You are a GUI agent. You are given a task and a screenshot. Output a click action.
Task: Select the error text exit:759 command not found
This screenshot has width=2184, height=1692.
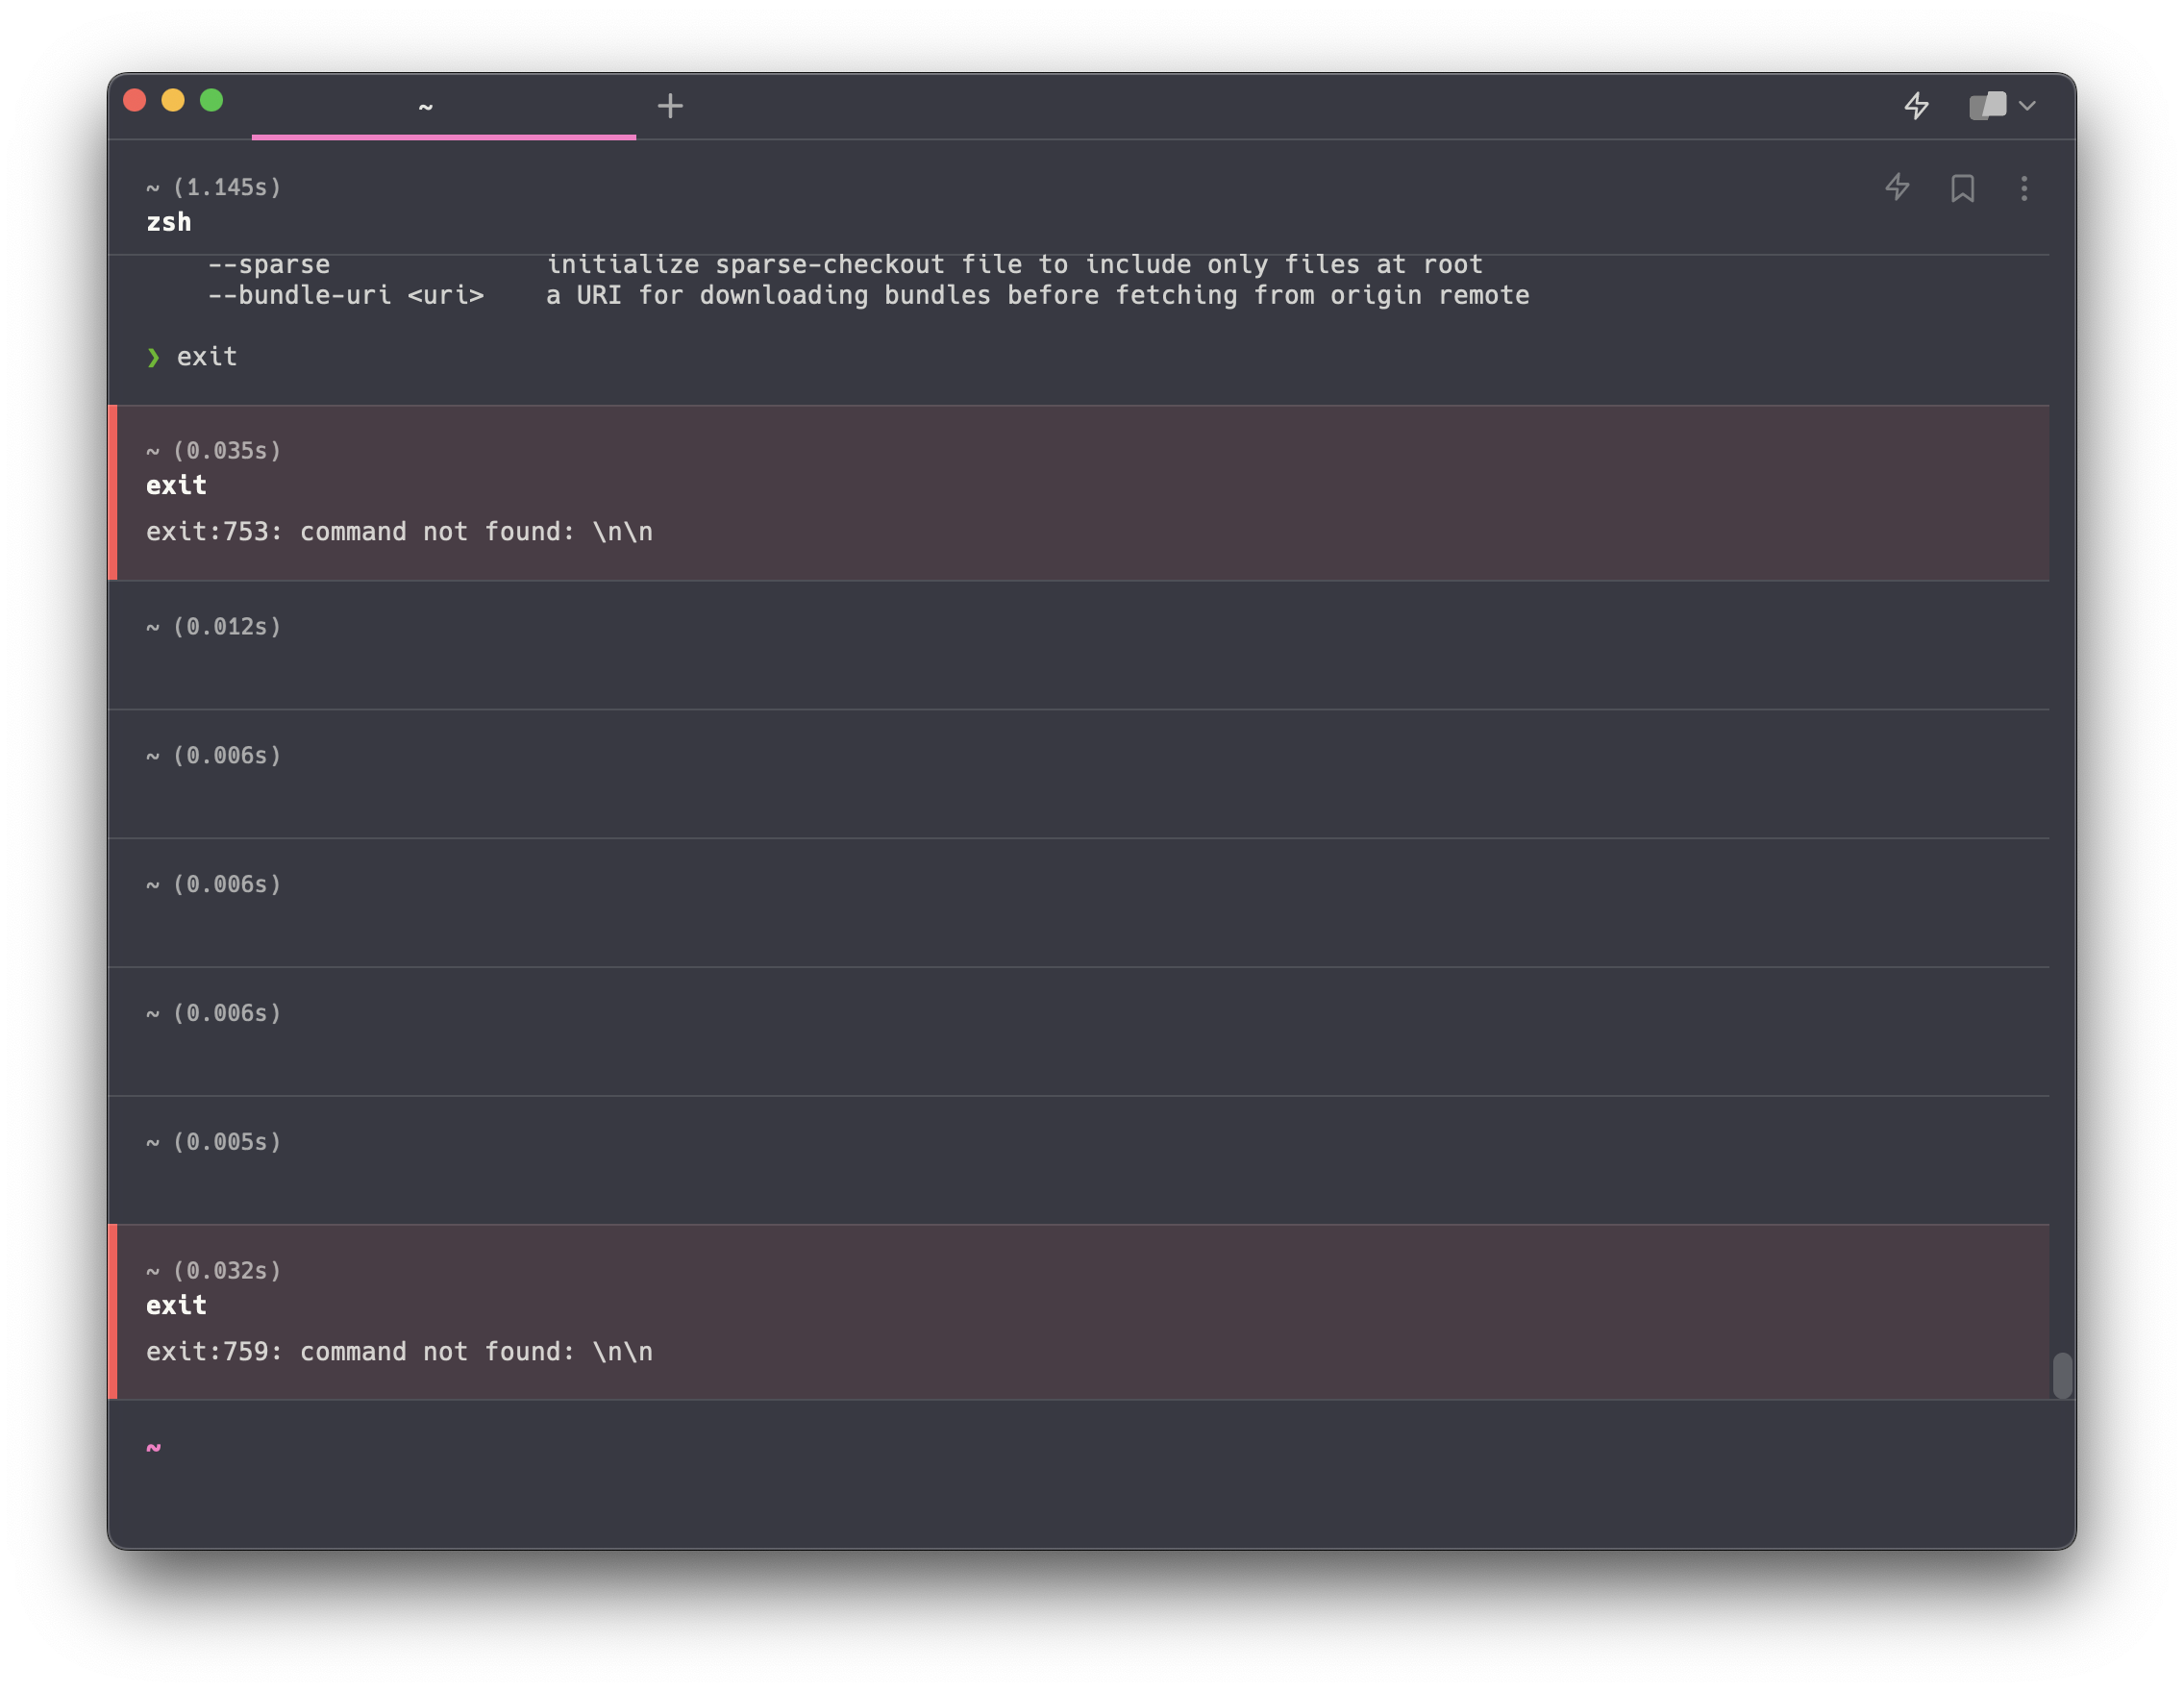pos(400,1351)
